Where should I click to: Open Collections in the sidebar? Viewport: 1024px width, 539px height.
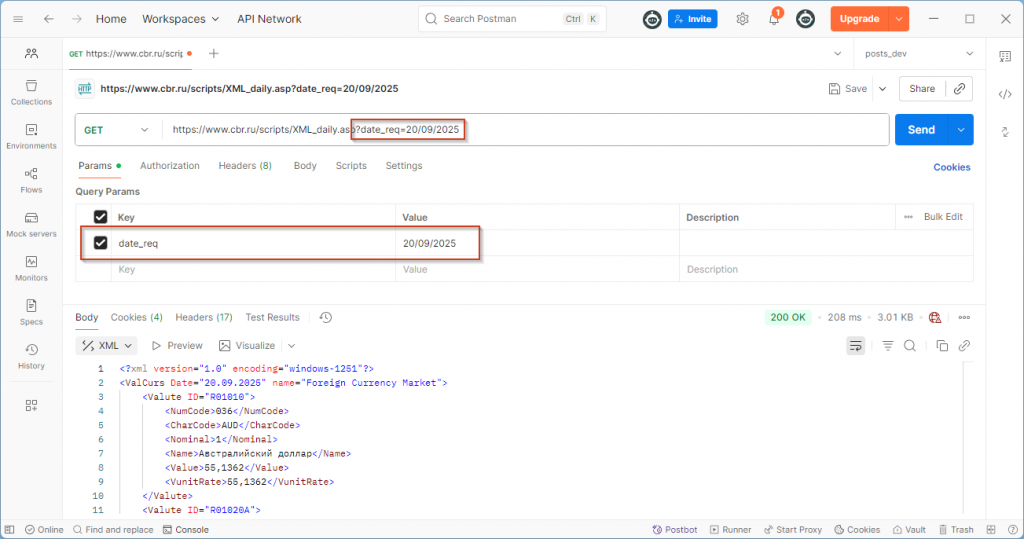(31, 92)
